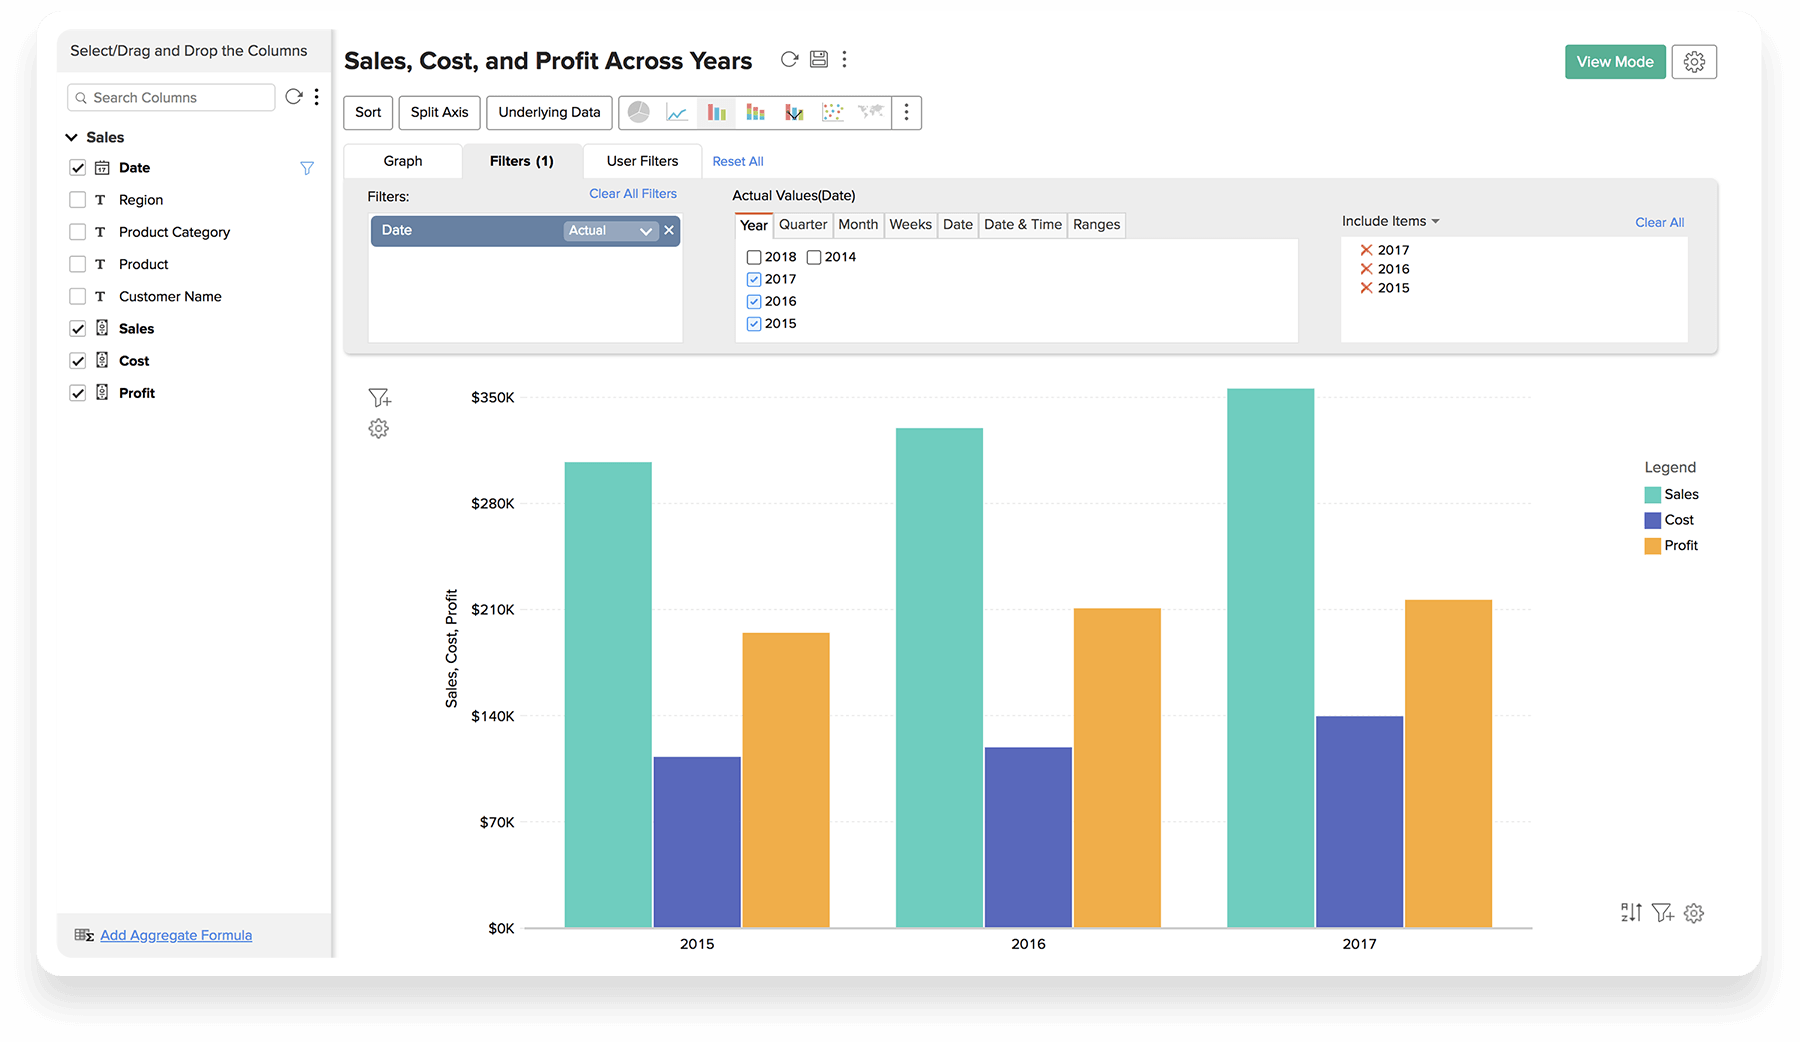Open the Quarter tab in date values

[x=803, y=225]
